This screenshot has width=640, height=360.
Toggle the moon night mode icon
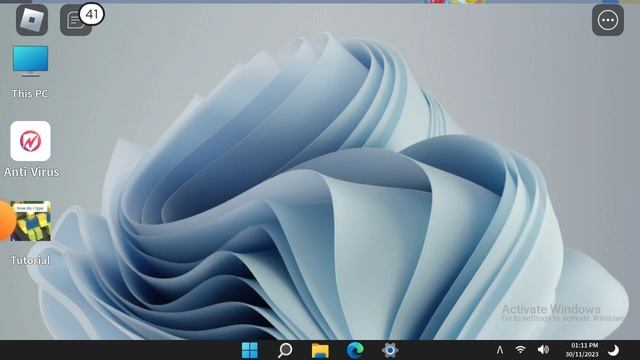tap(613, 350)
